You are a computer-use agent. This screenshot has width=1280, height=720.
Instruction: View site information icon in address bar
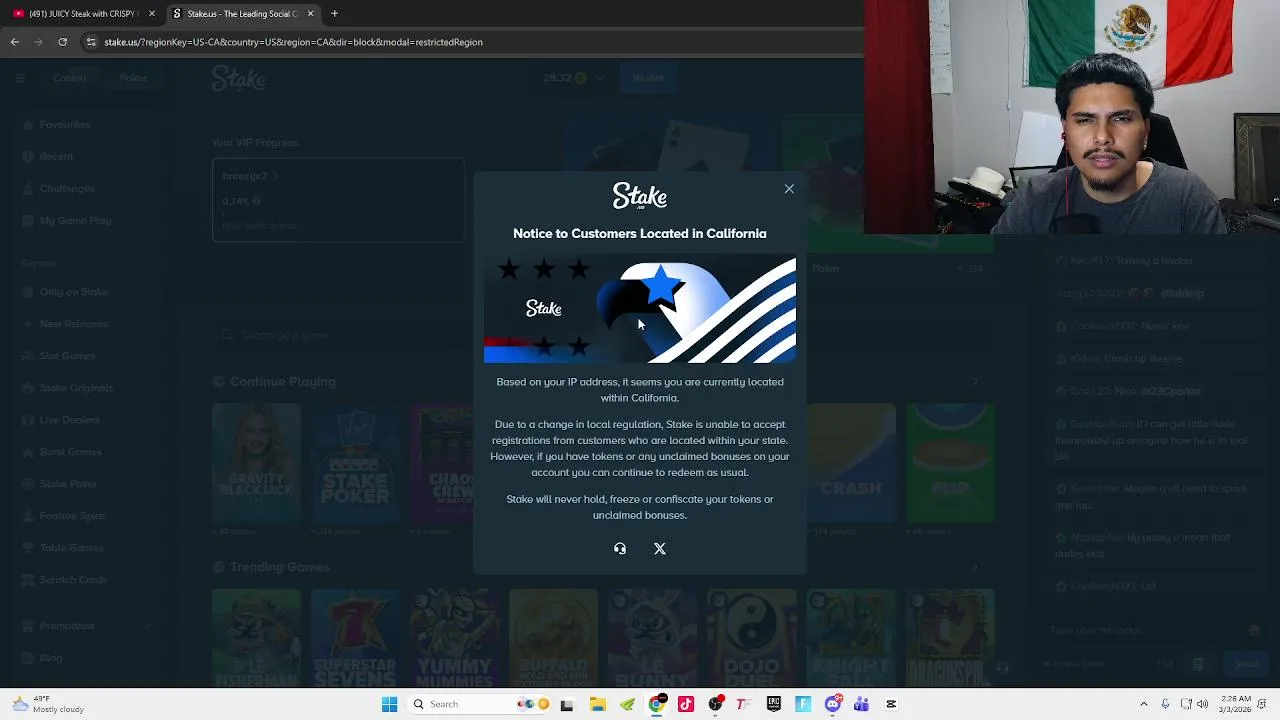[91, 42]
